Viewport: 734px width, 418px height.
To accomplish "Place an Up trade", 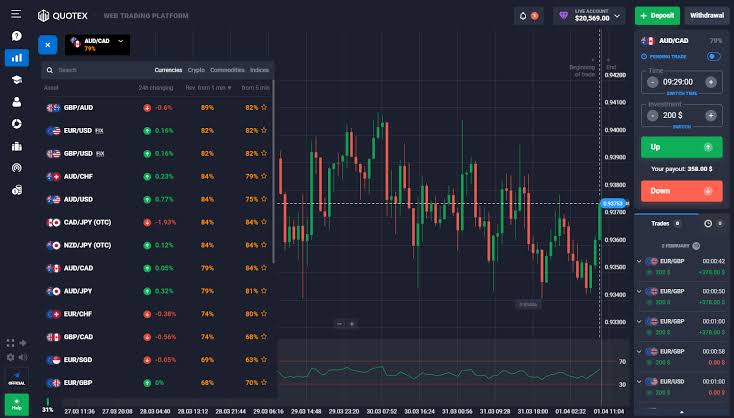I will click(x=682, y=147).
